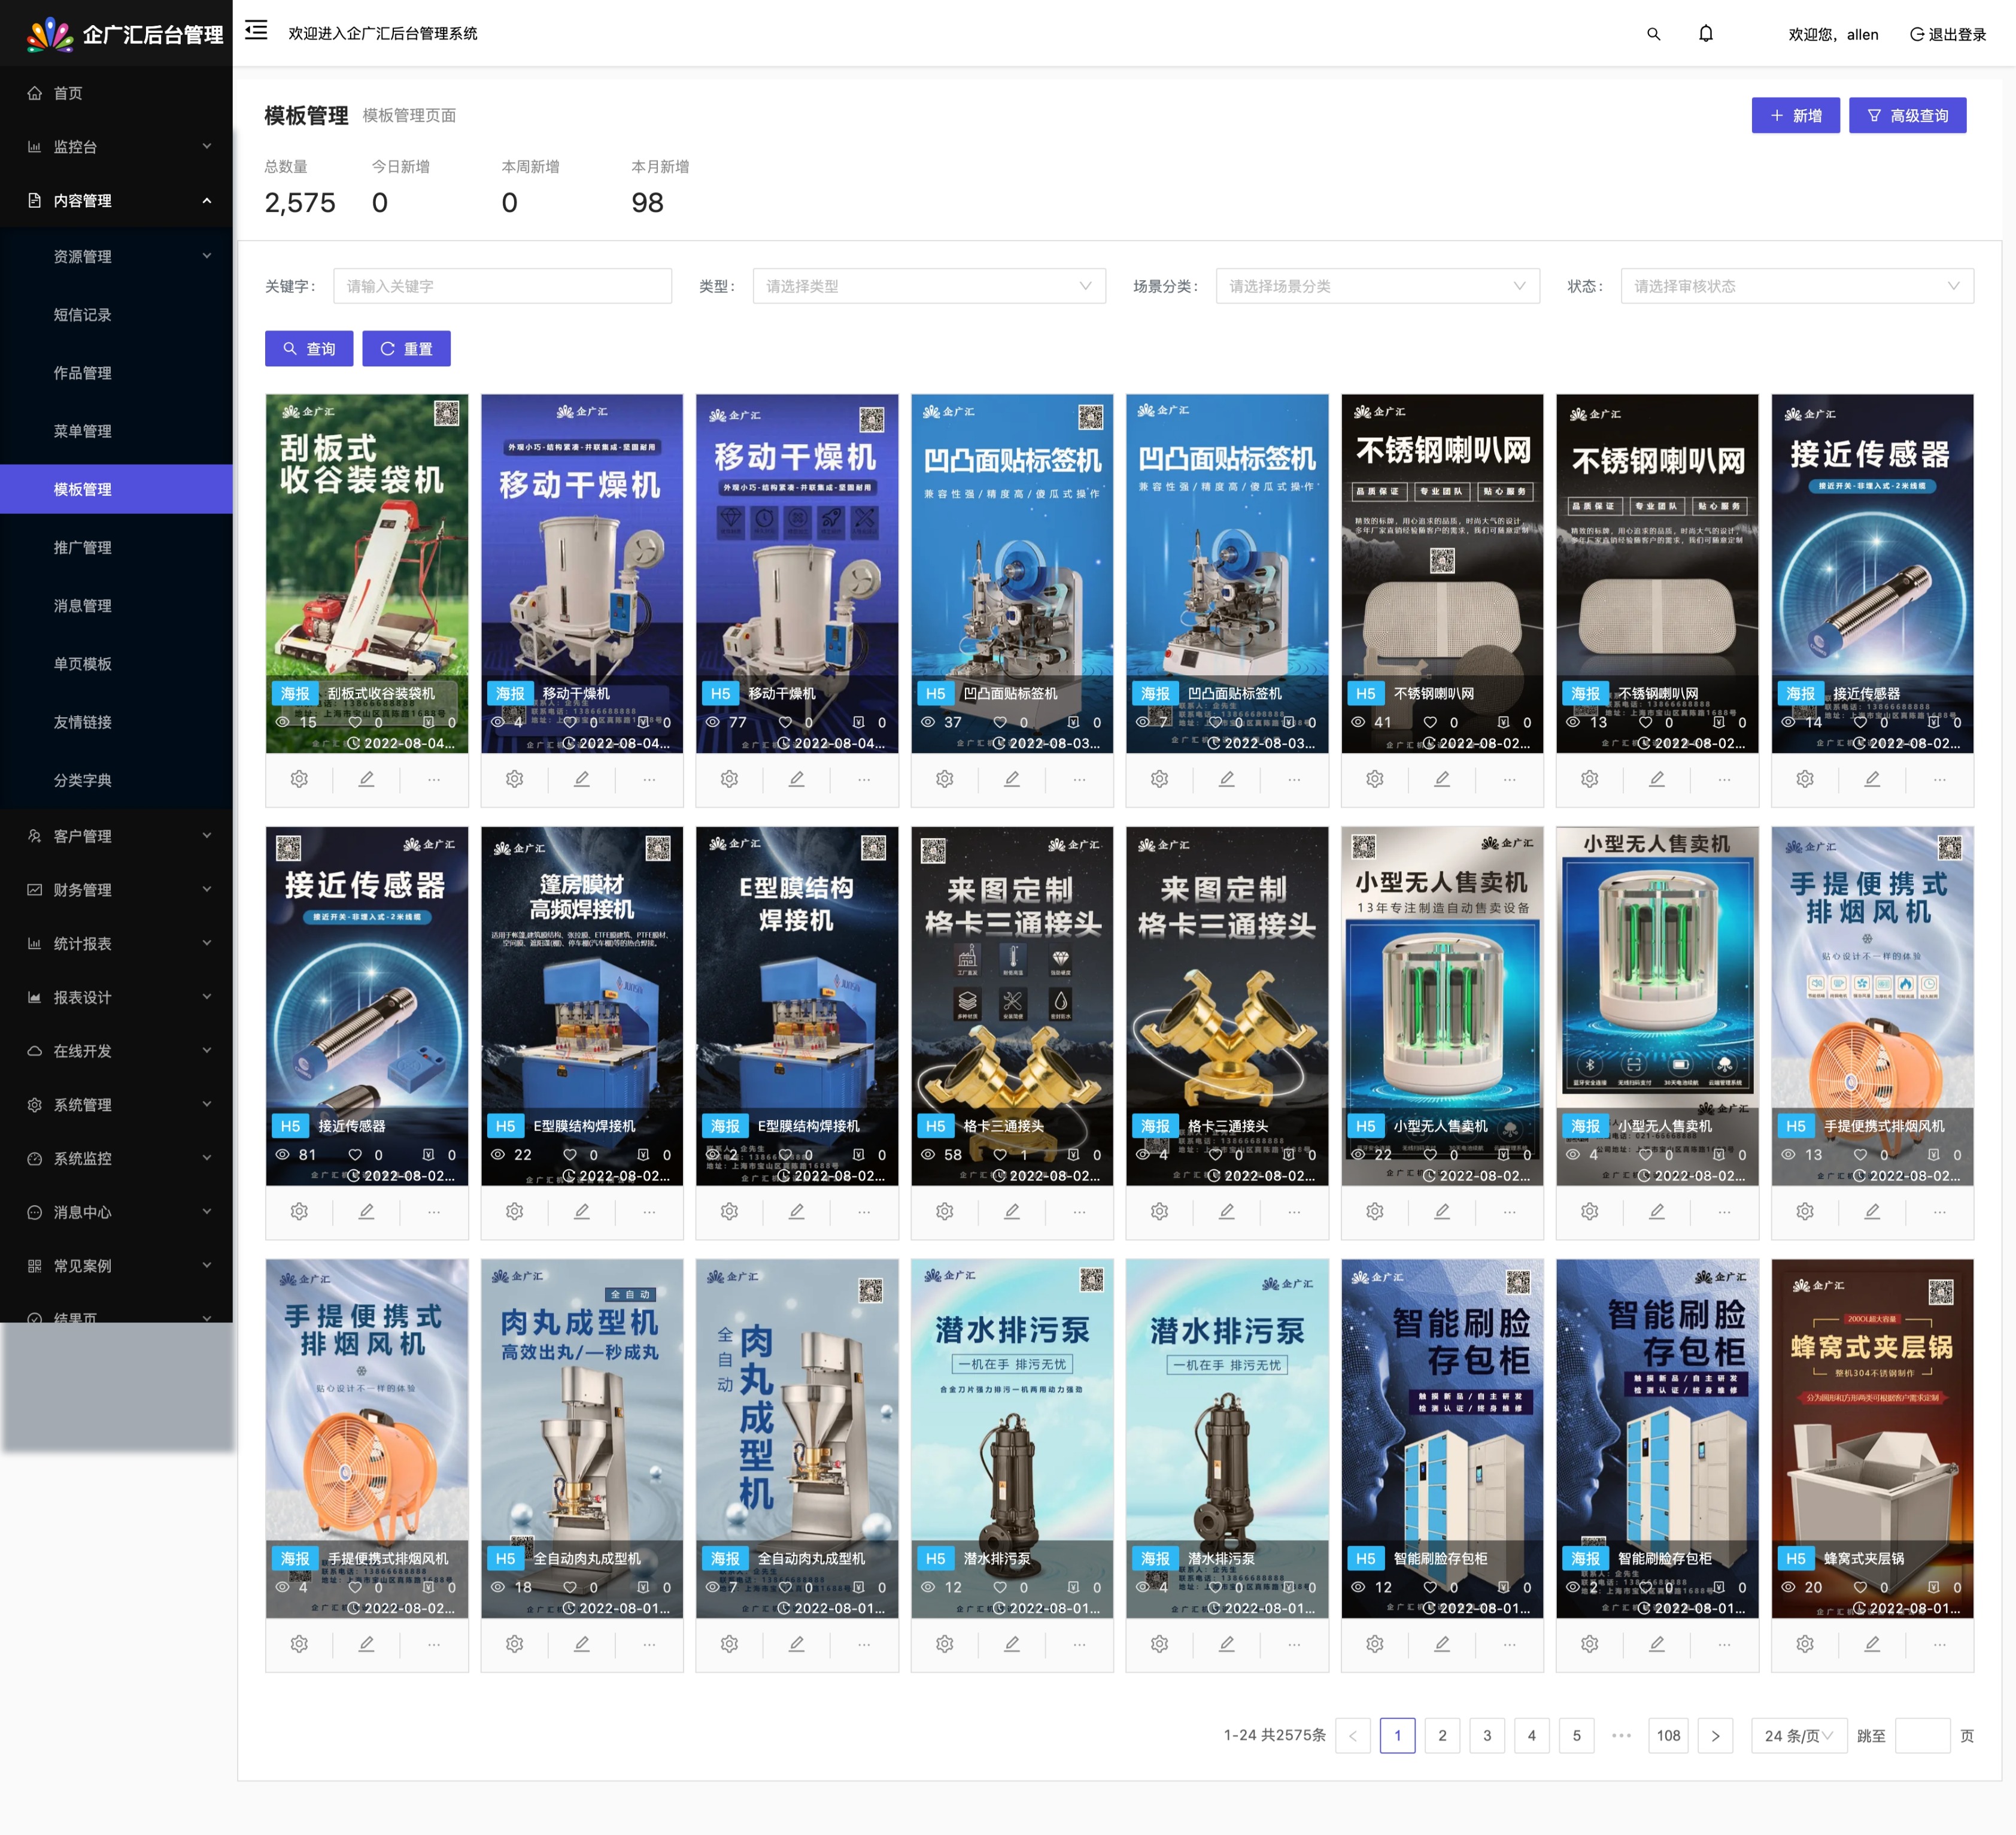
Task: Select 模板管理 in the sidebar
Action: click(x=116, y=489)
